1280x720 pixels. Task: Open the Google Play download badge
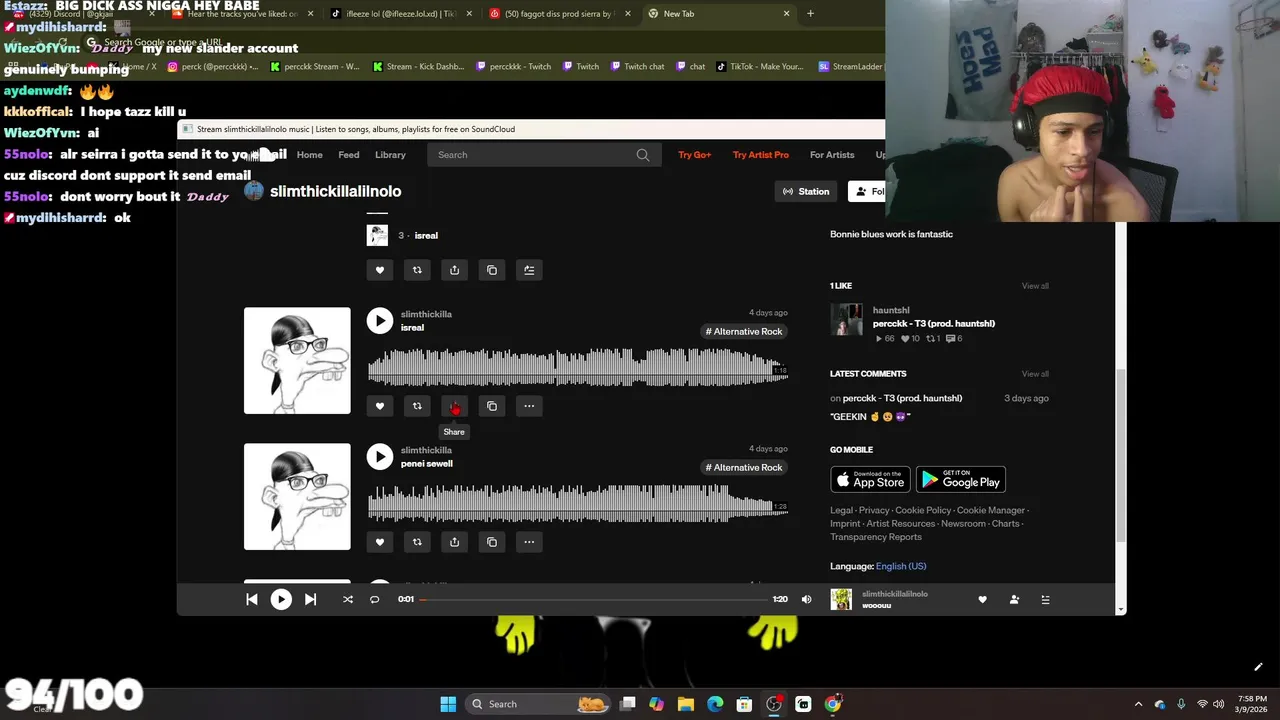click(961, 479)
